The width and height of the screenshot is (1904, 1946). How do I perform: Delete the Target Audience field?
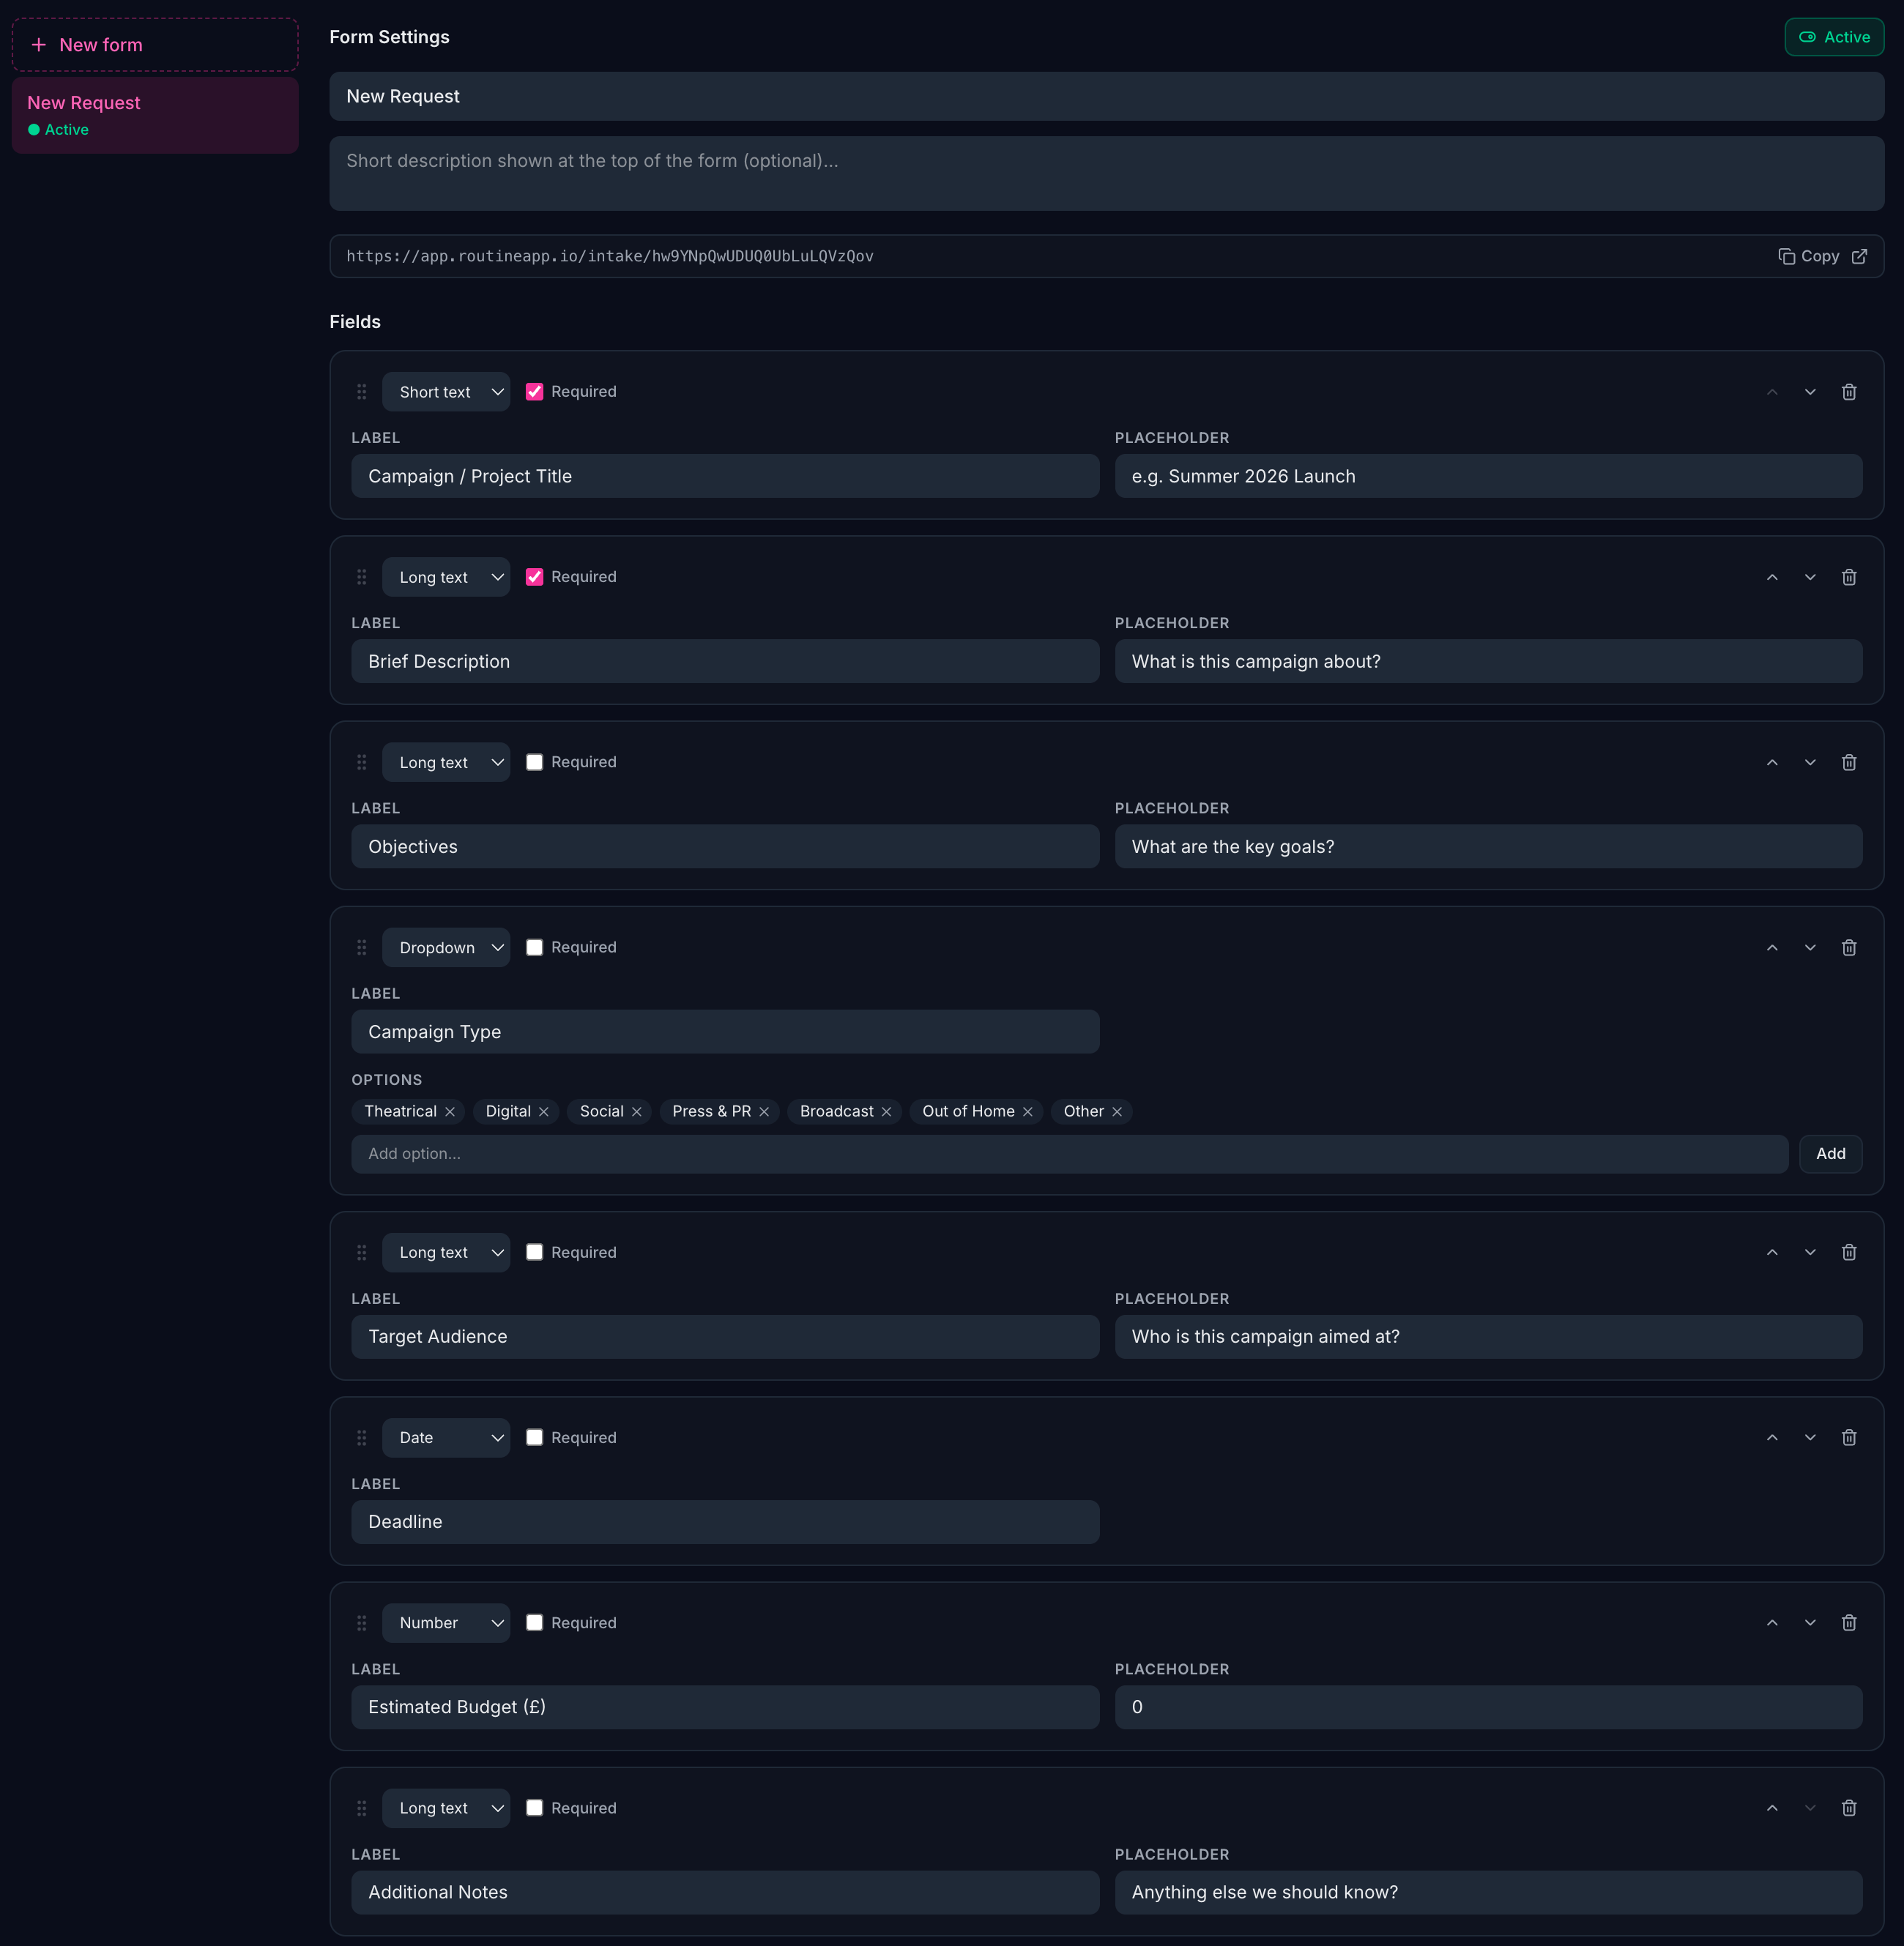pyautogui.click(x=1848, y=1252)
